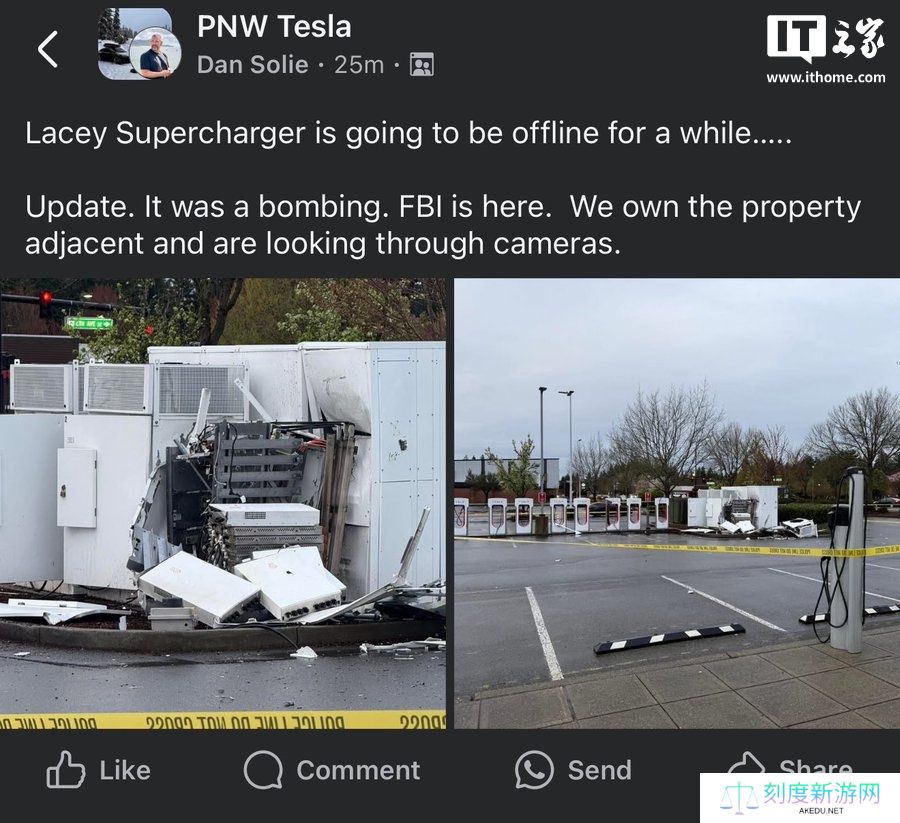Tap the Comment speech bubble icon

coord(263,770)
